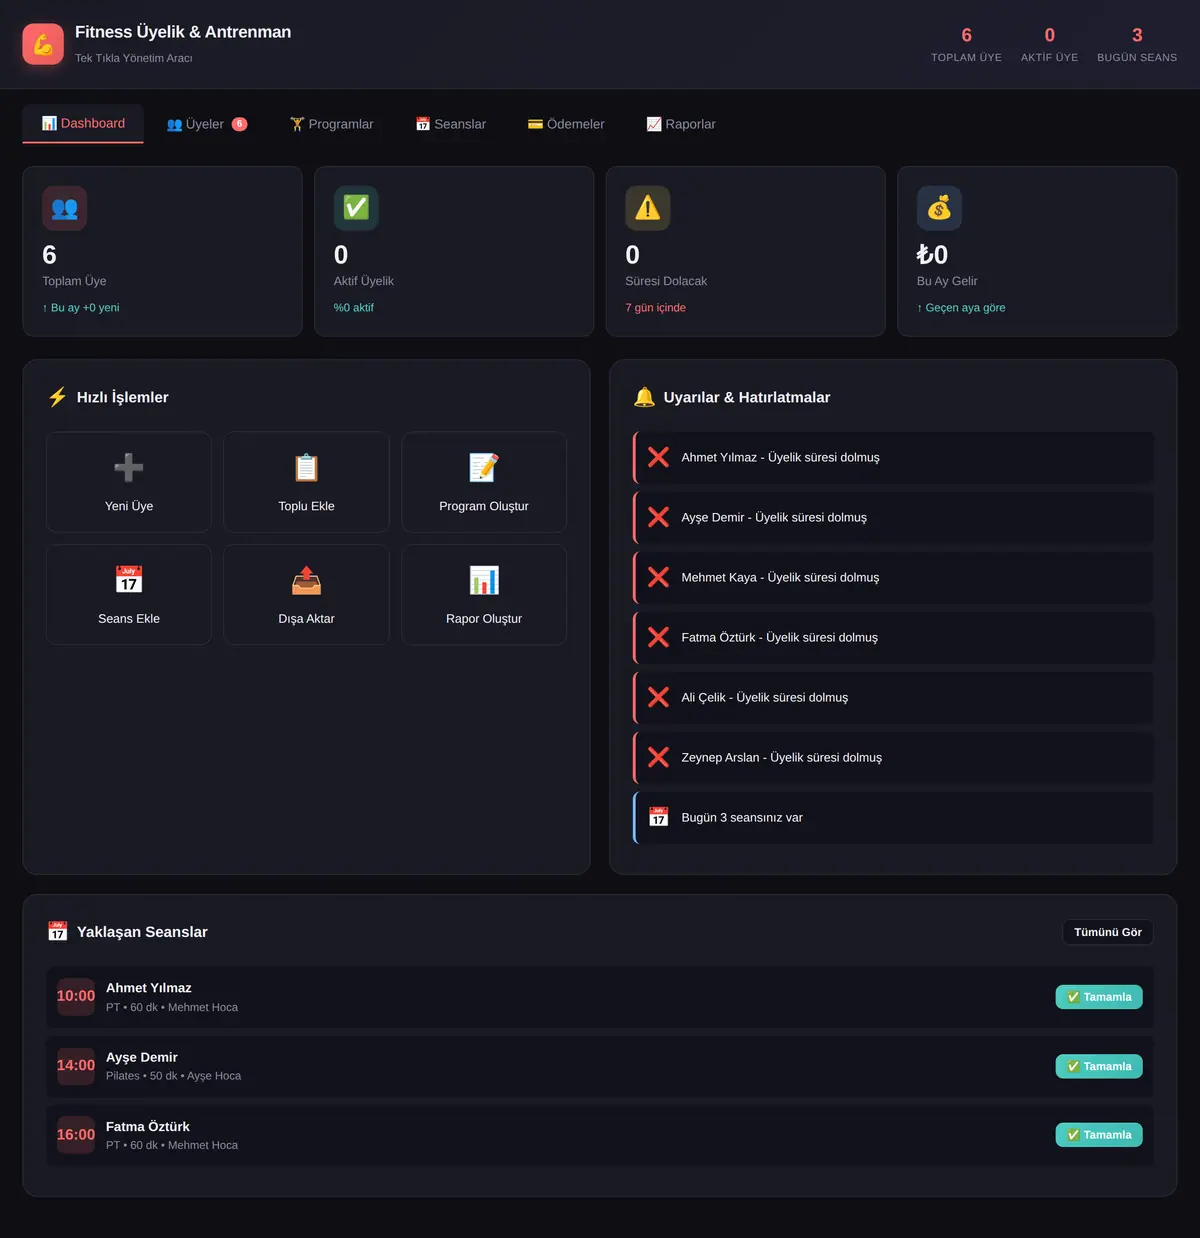
Task: Click the 16:00 session time badge
Action: [76, 1135]
